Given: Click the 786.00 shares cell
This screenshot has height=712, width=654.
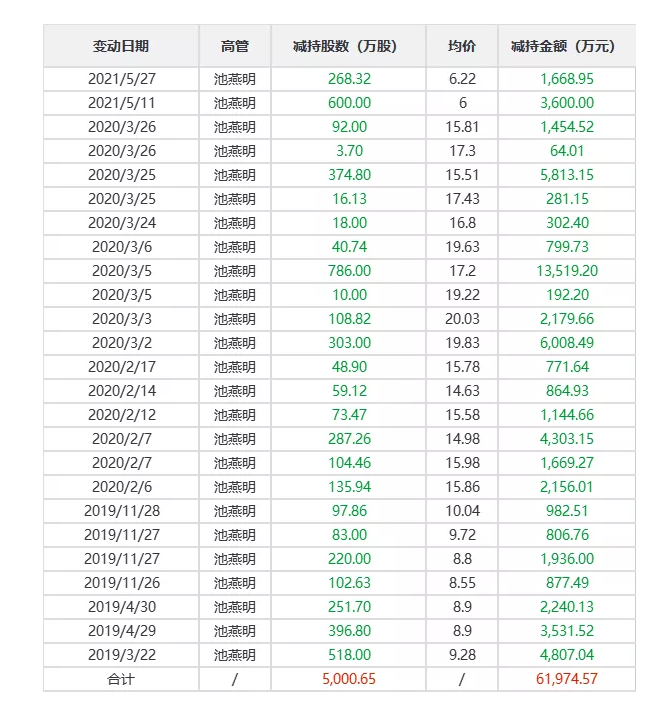Looking at the screenshot, I should [348, 270].
